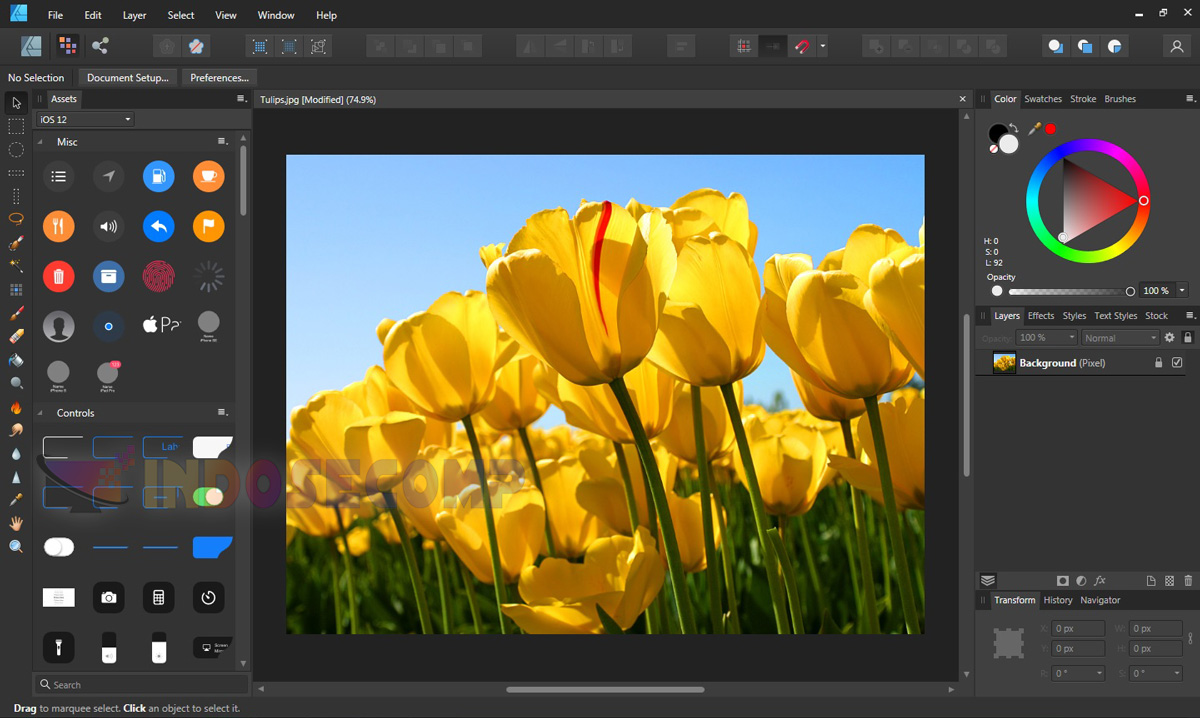Select the Smudge tool
This screenshot has width=1200, height=718.
tap(15, 430)
